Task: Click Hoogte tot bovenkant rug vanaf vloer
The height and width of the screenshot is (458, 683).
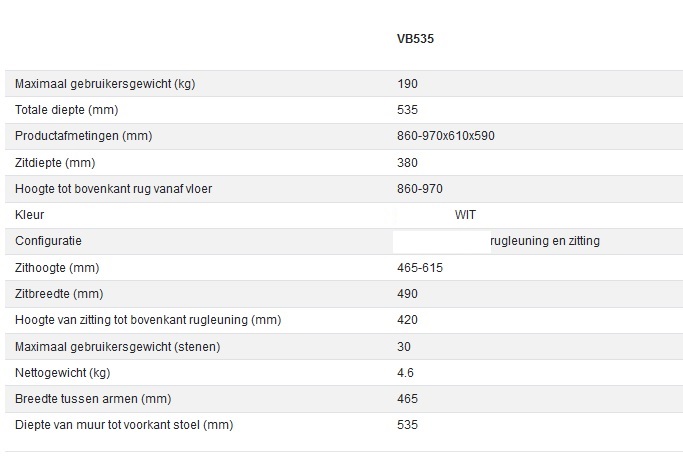Action: [113, 188]
